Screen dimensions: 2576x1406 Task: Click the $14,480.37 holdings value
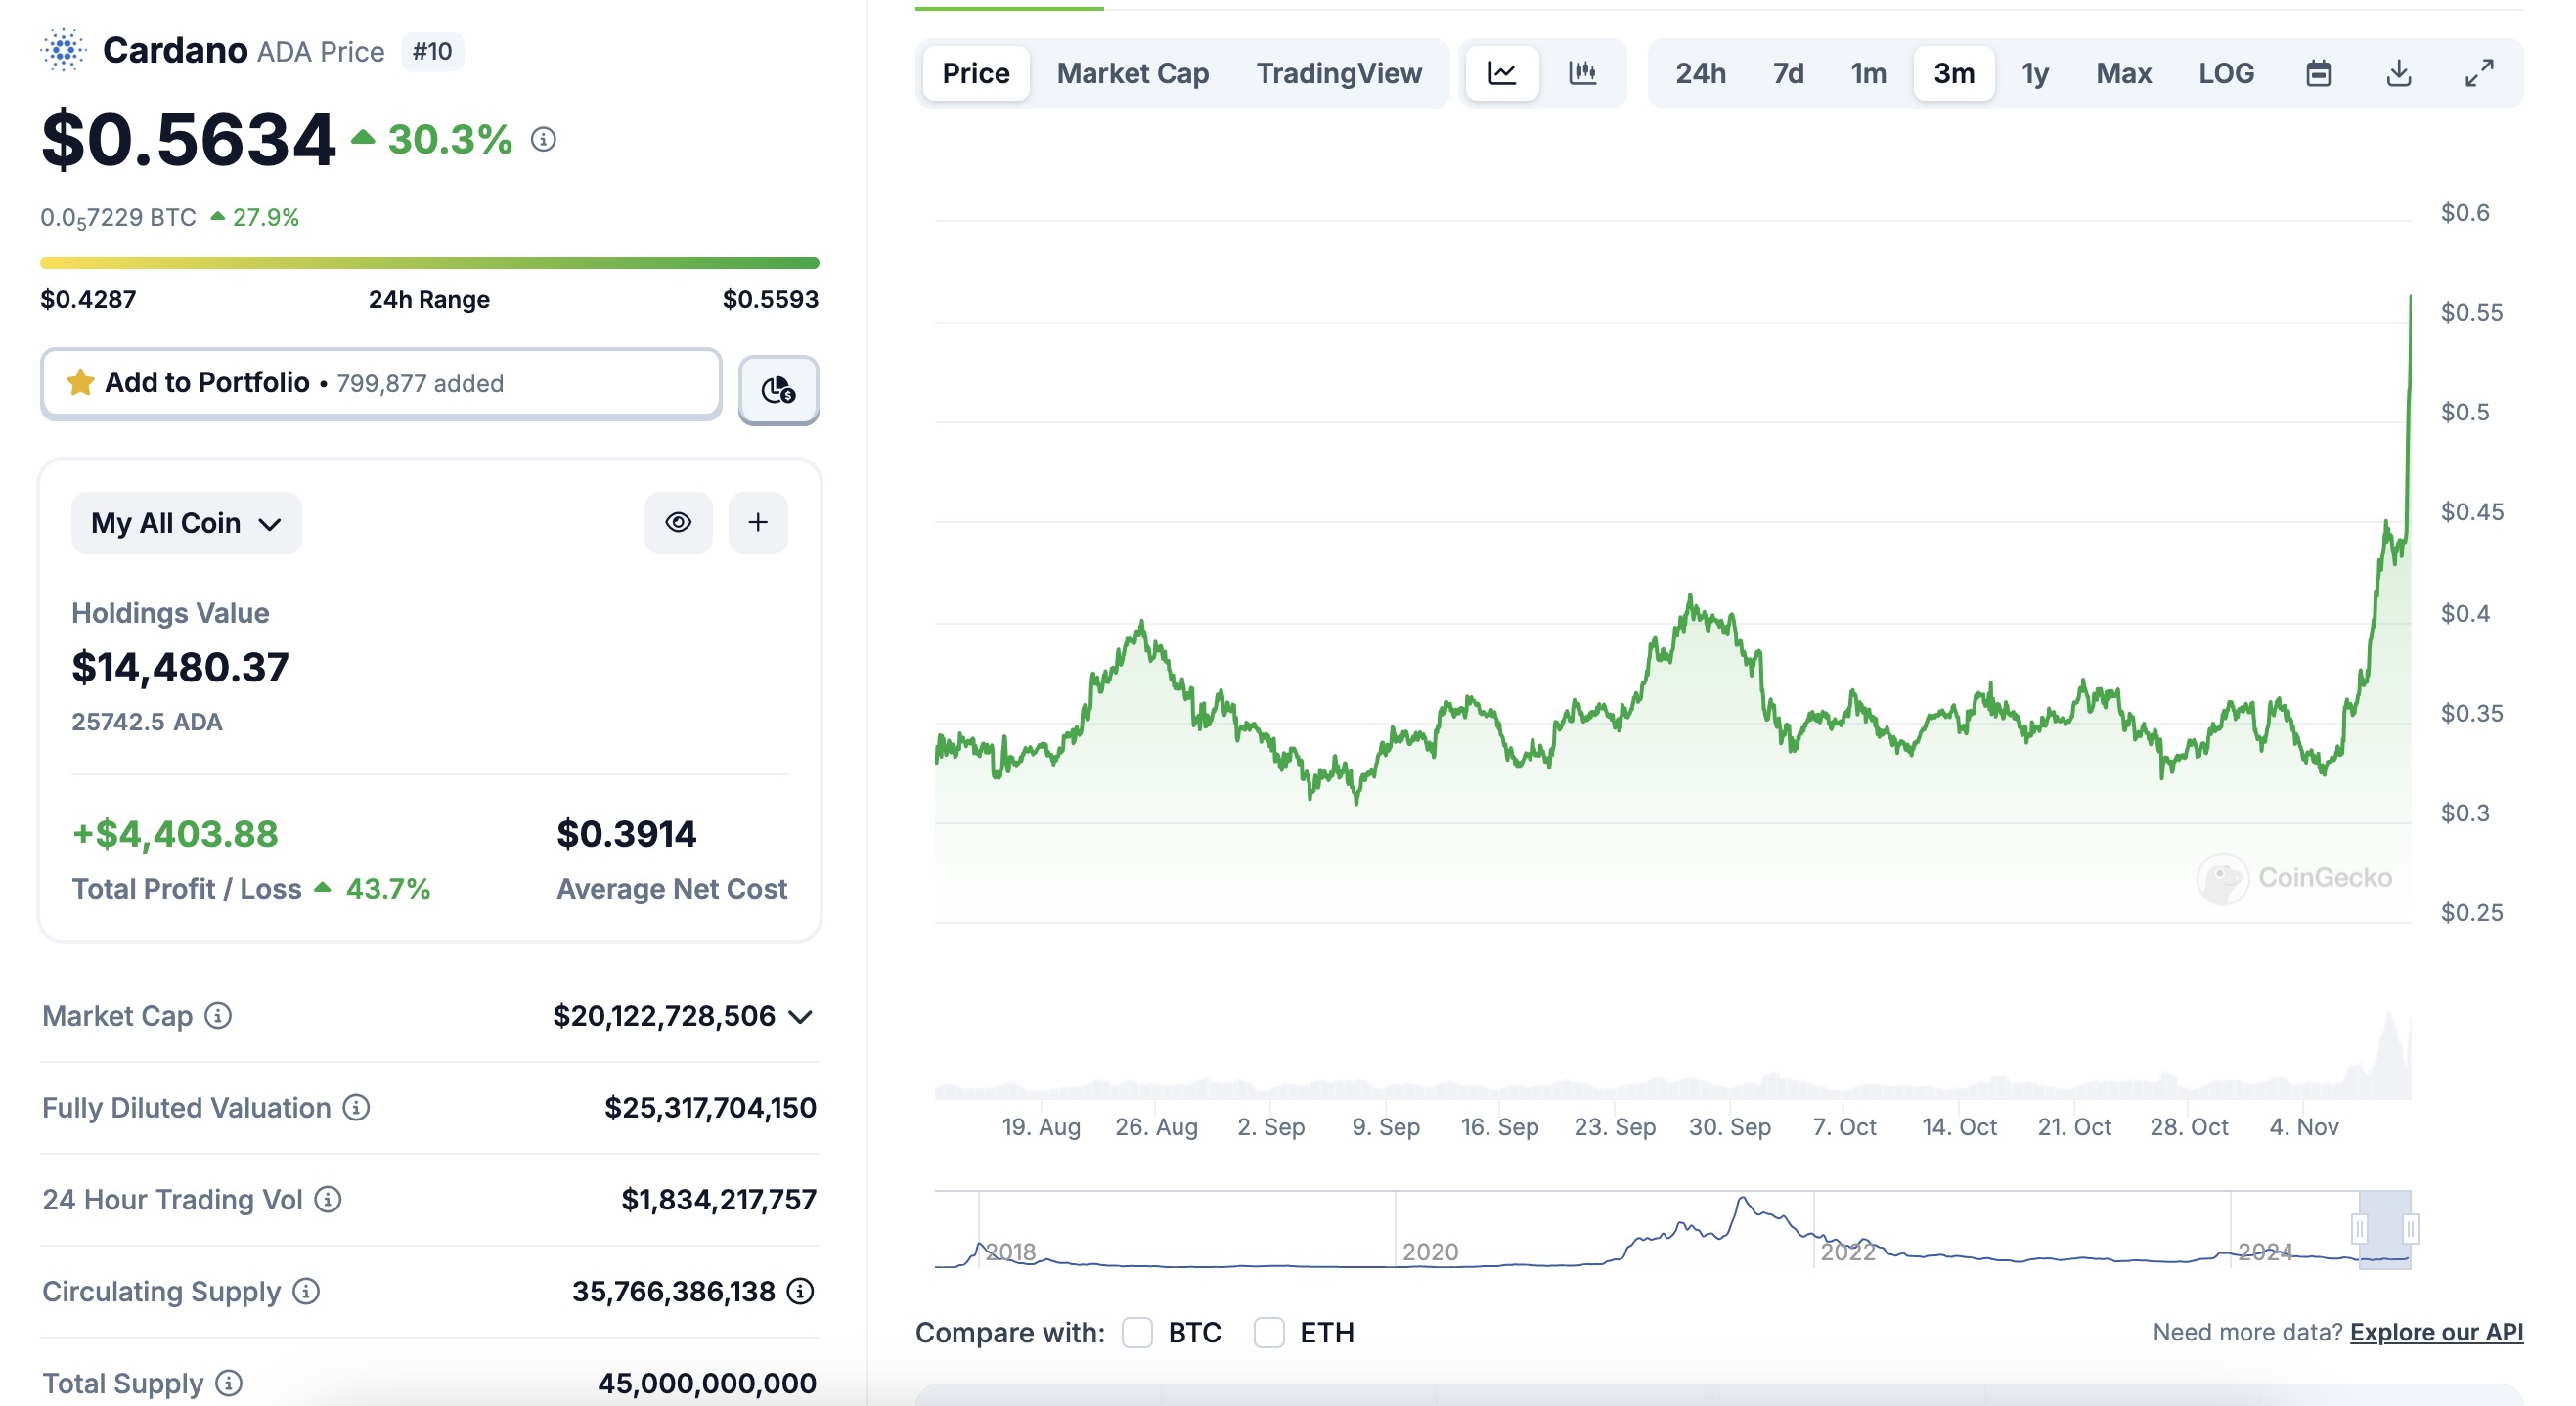[x=180, y=667]
